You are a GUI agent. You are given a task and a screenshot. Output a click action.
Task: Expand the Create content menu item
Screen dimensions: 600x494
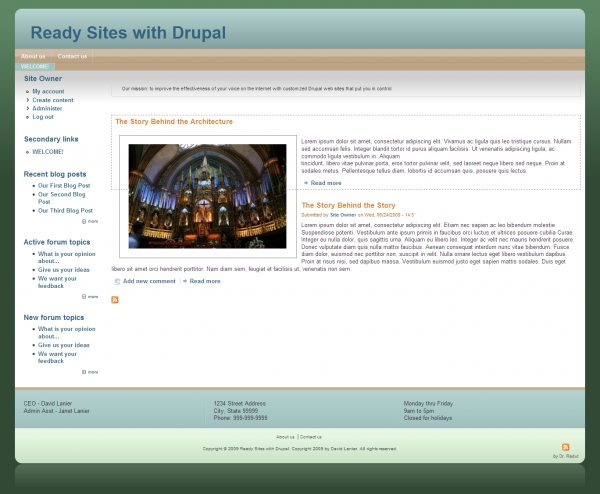(53, 100)
